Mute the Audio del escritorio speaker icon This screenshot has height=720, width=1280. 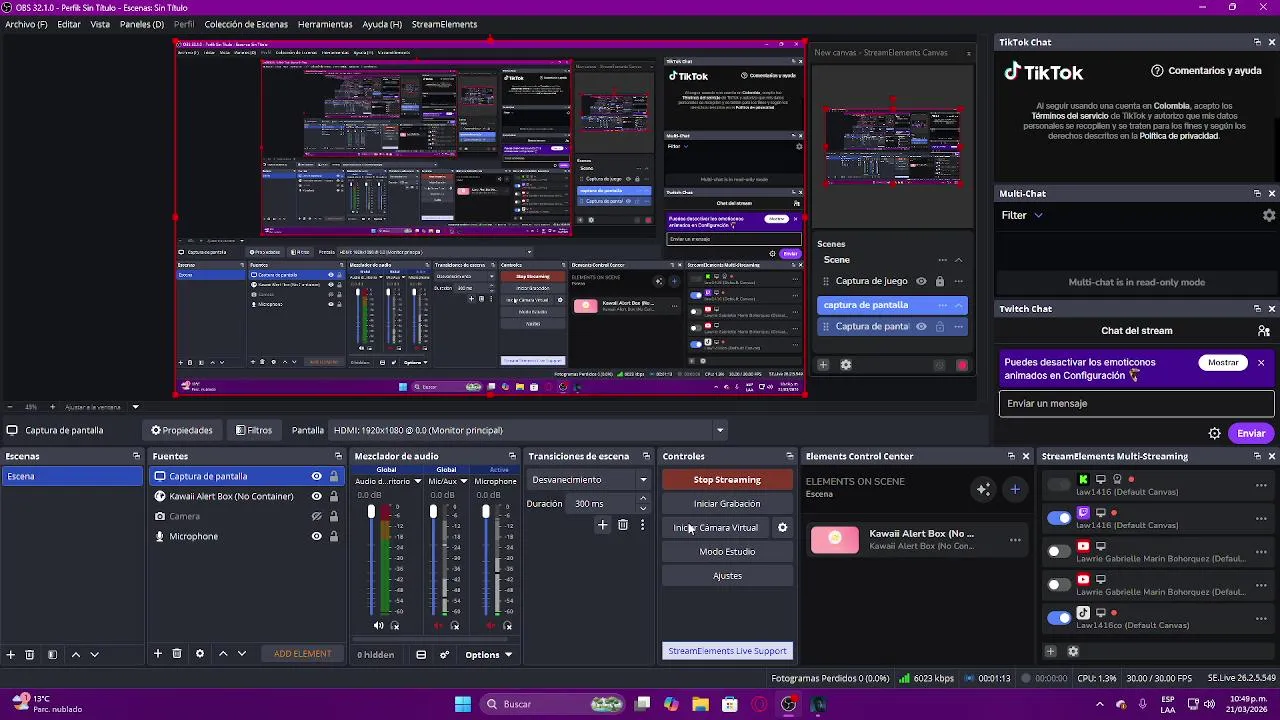click(378, 626)
